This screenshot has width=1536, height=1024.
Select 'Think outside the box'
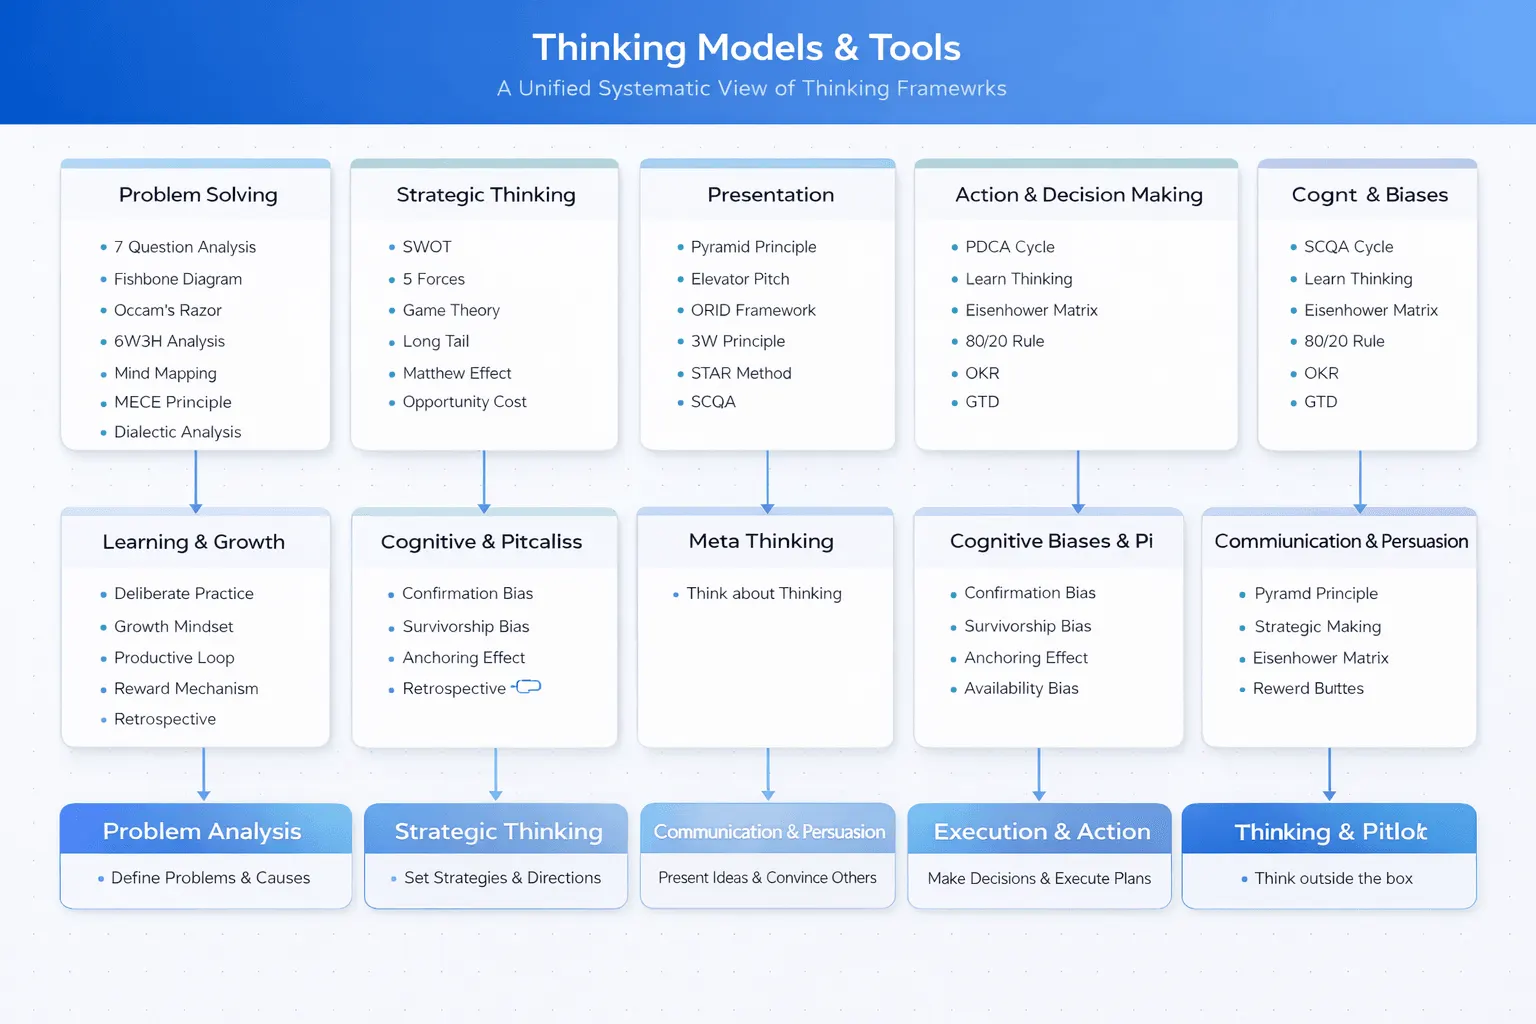point(1334,878)
